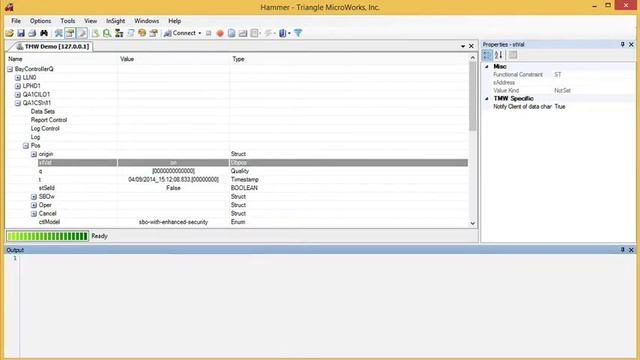
Task: Collapse the BayControllerQ tree node
Action: tap(10, 69)
